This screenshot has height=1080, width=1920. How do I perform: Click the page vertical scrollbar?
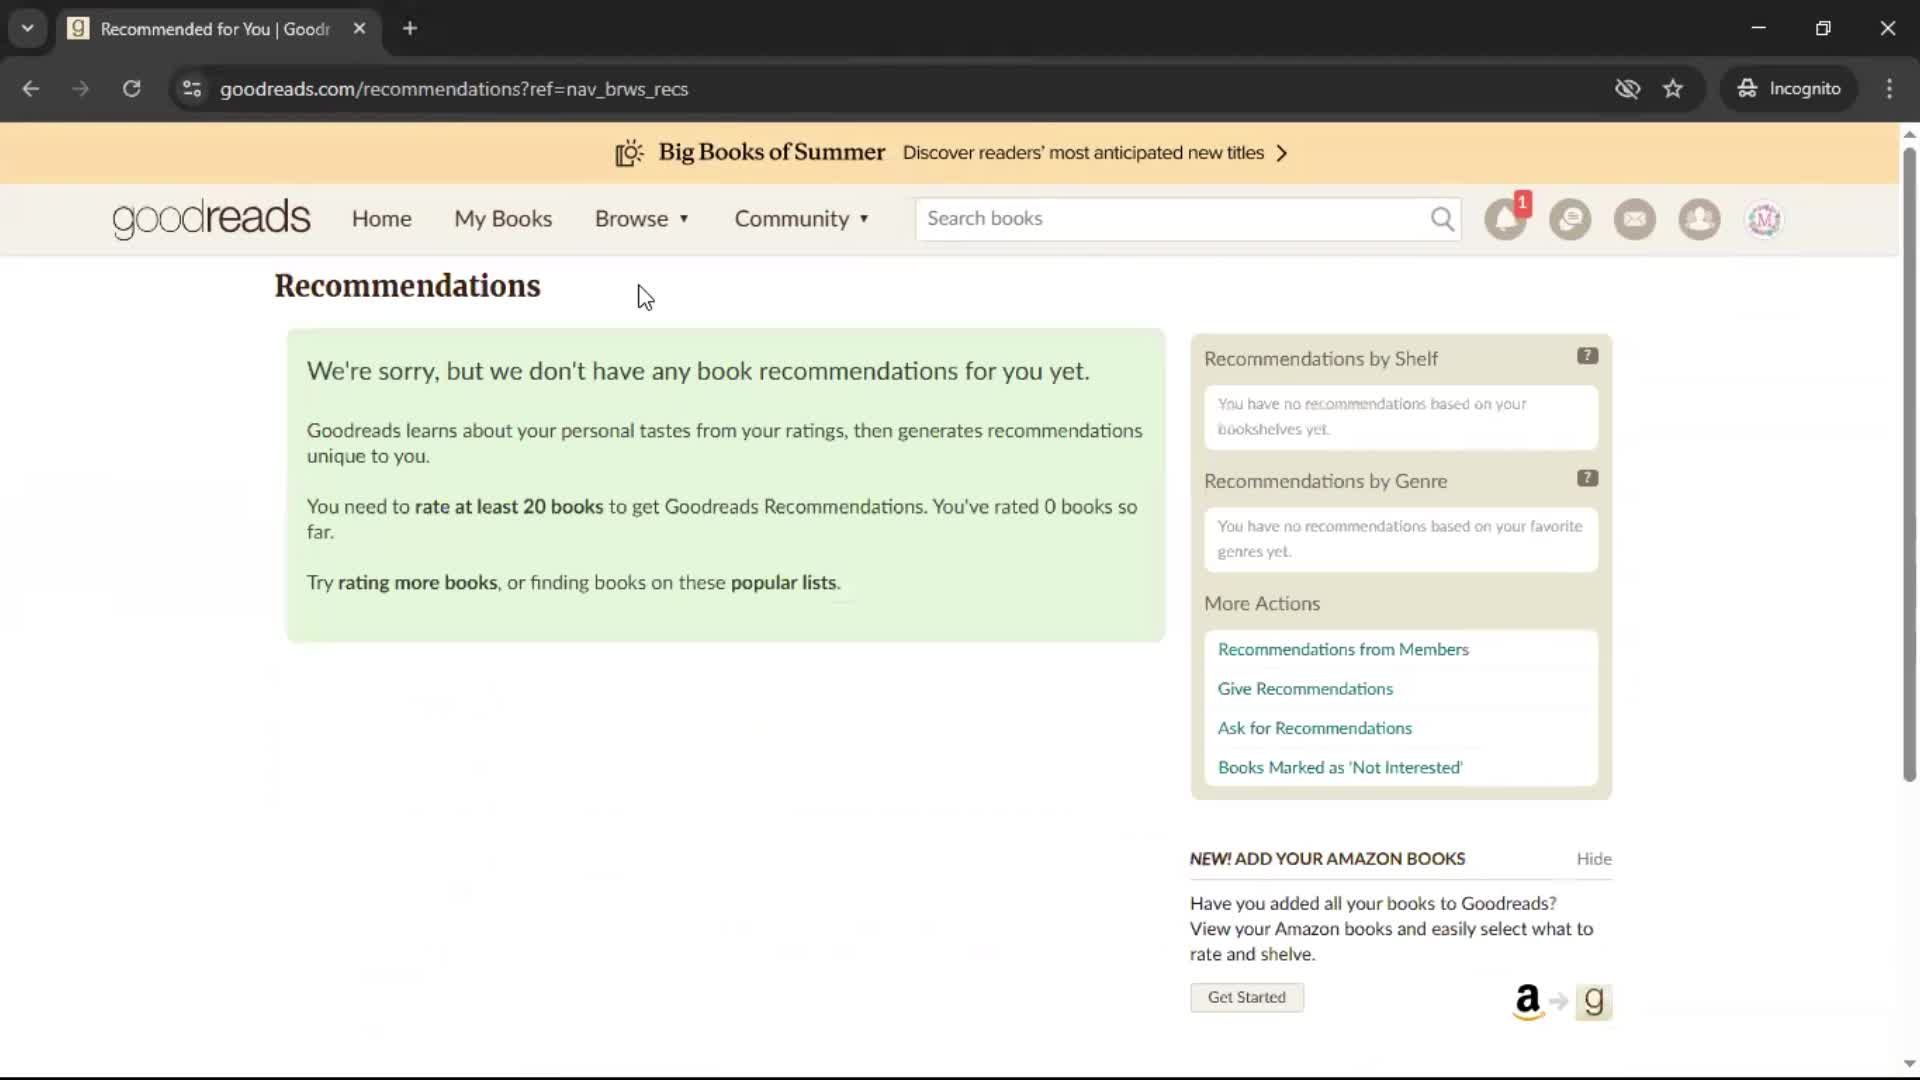coord(1909,465)
